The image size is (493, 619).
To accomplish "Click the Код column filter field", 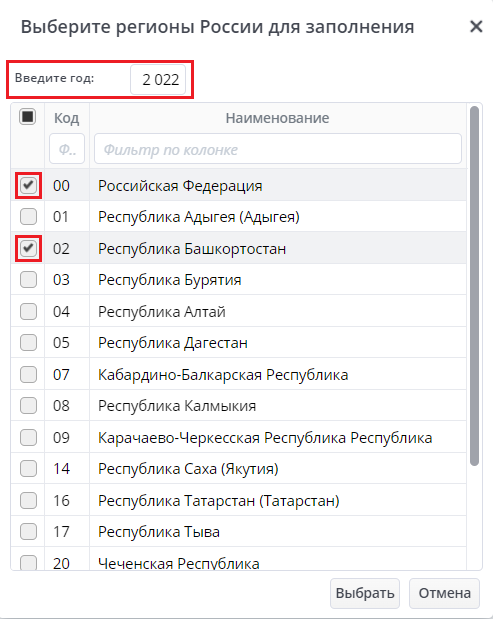I will point(67,149).
